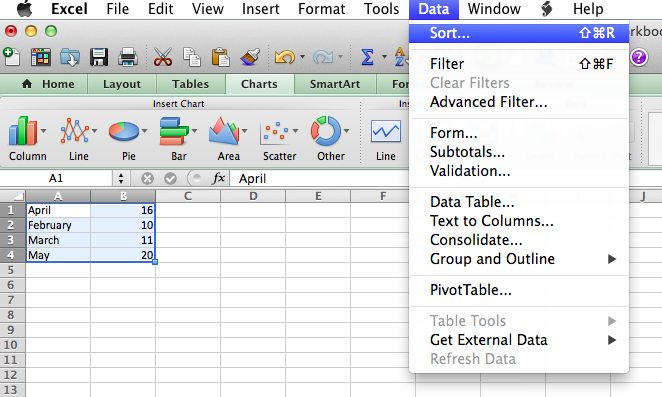Open the Group and Outline submenu
The width and height of the screenshot is (662, 397).
(519, 259)
